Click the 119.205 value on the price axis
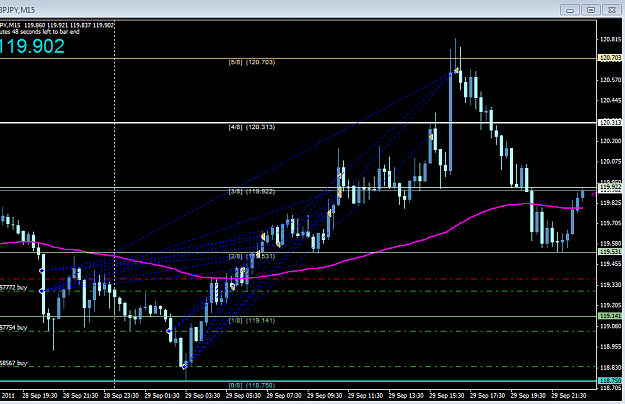The image size is (625, 404). (610, 305)
